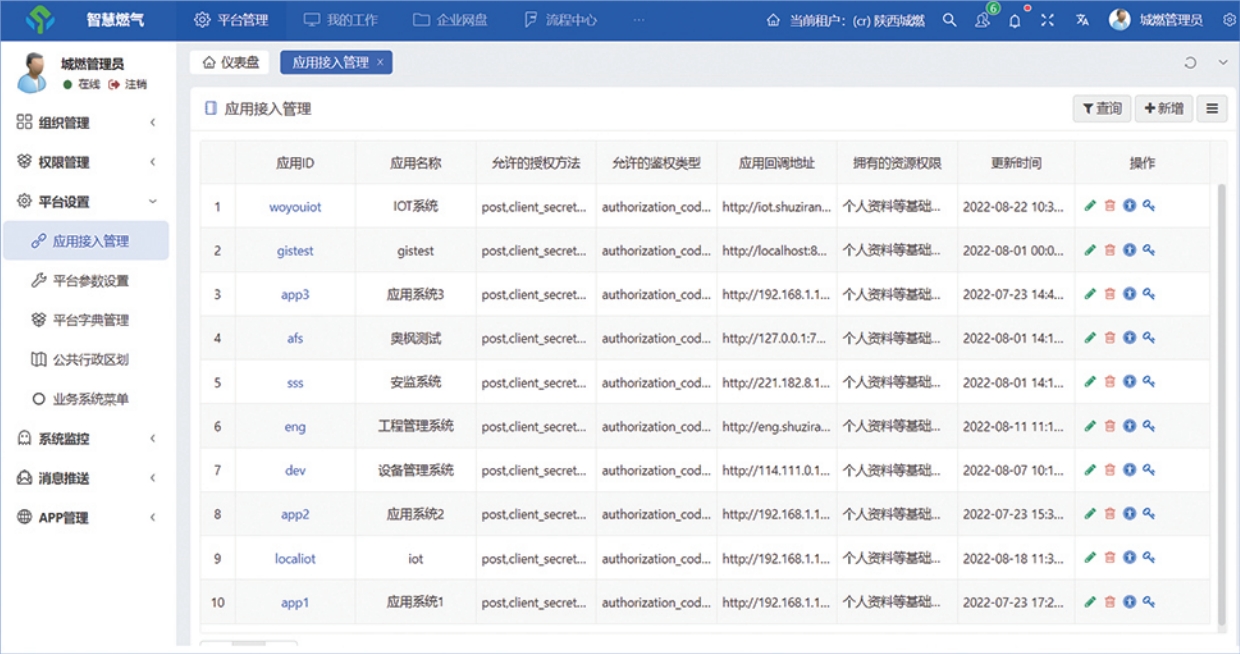The height and width of the screenshot is (654, 1240).
Task: Click the 当前租户 陕西城燃 indicator
Action: pyautogui.click(x=846, y=20)
